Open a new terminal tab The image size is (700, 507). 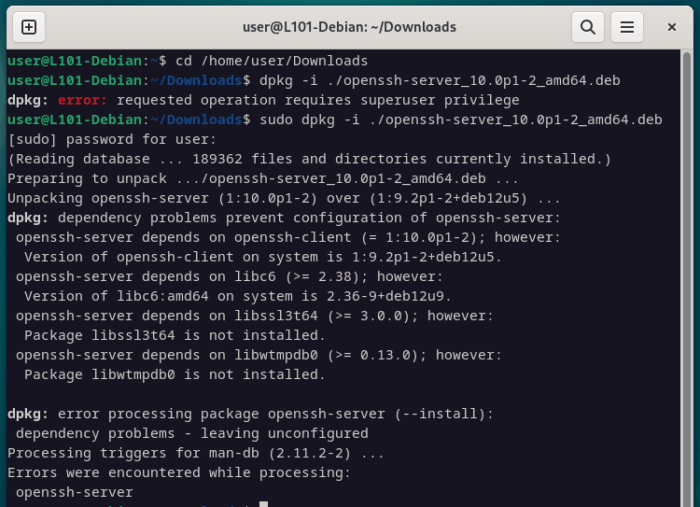tap(29, 27)
